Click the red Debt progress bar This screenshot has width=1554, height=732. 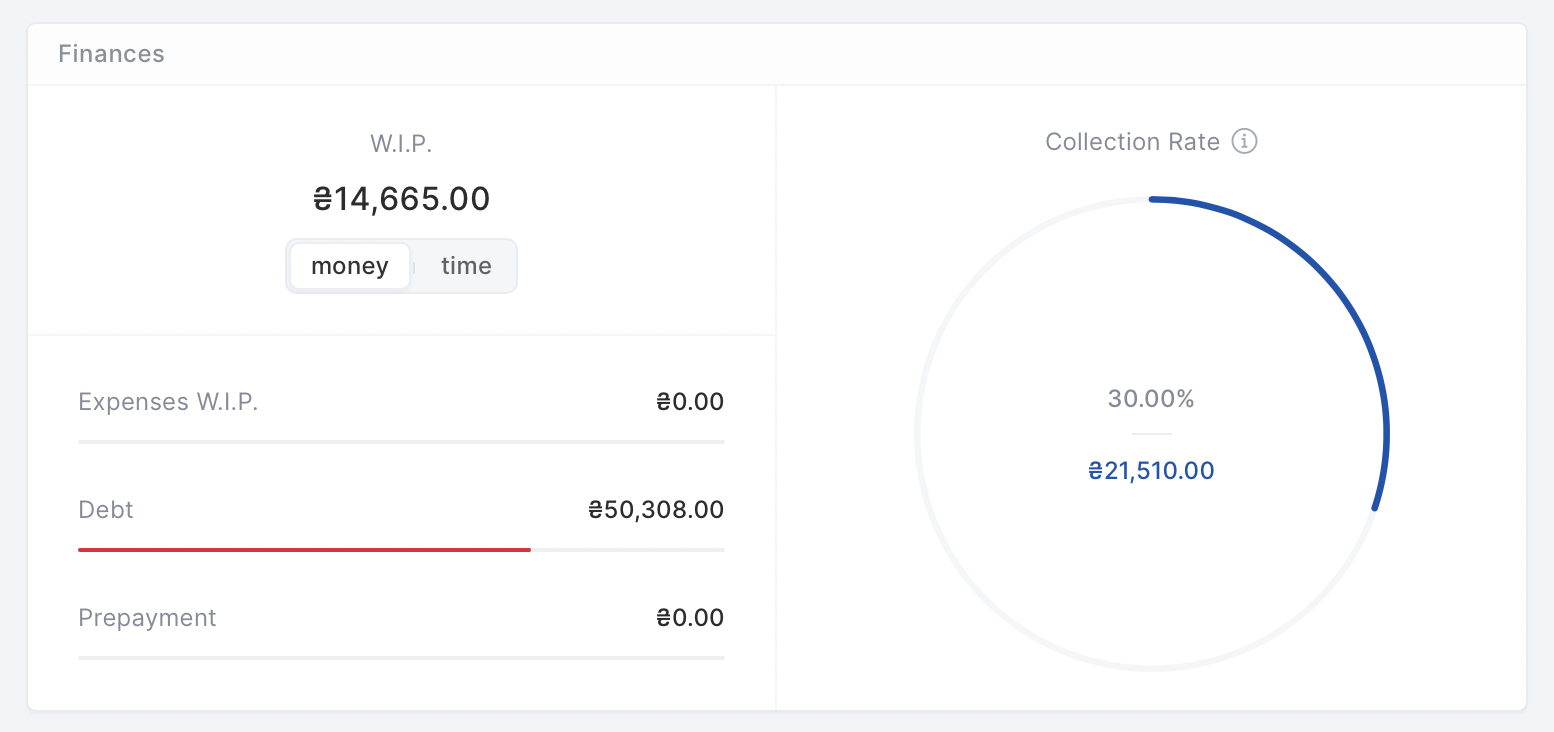304,549
